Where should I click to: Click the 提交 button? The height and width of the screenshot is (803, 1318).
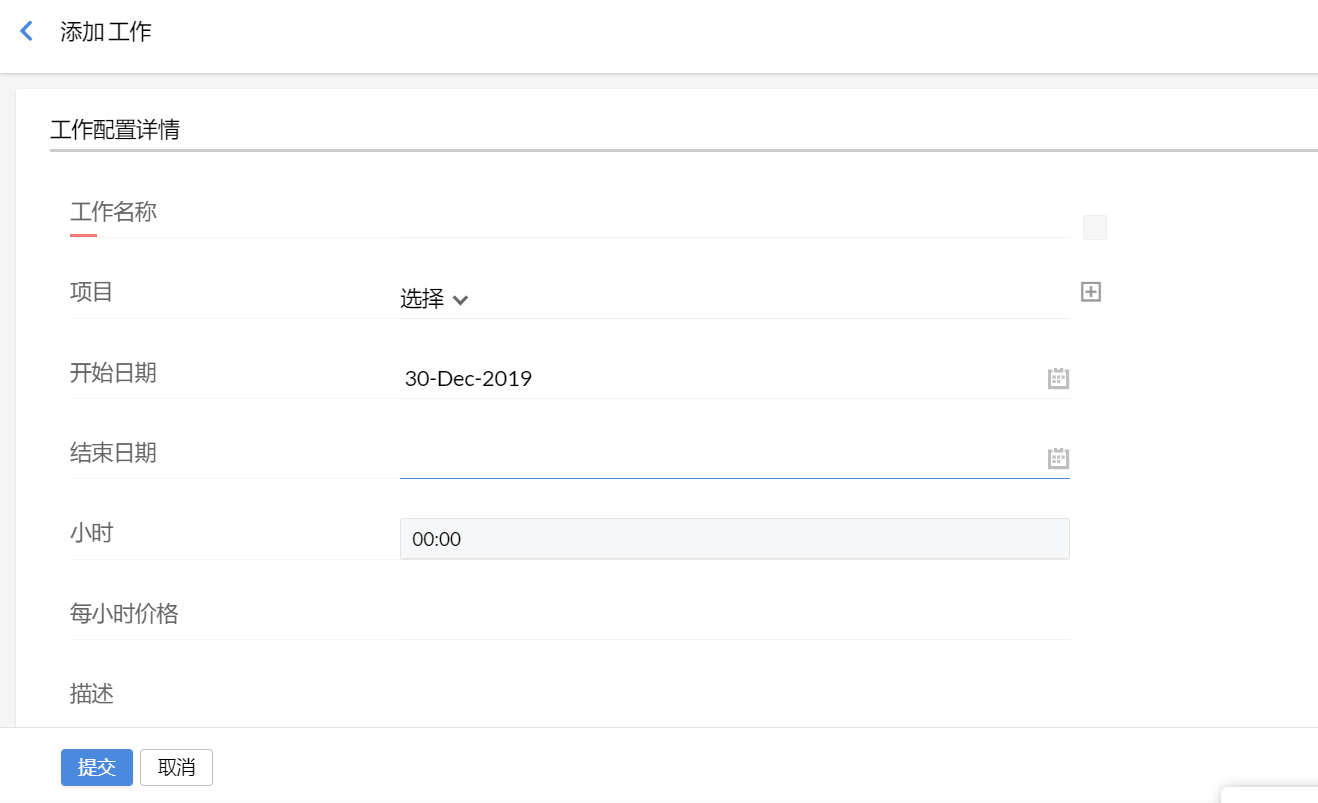coord(97,768)
